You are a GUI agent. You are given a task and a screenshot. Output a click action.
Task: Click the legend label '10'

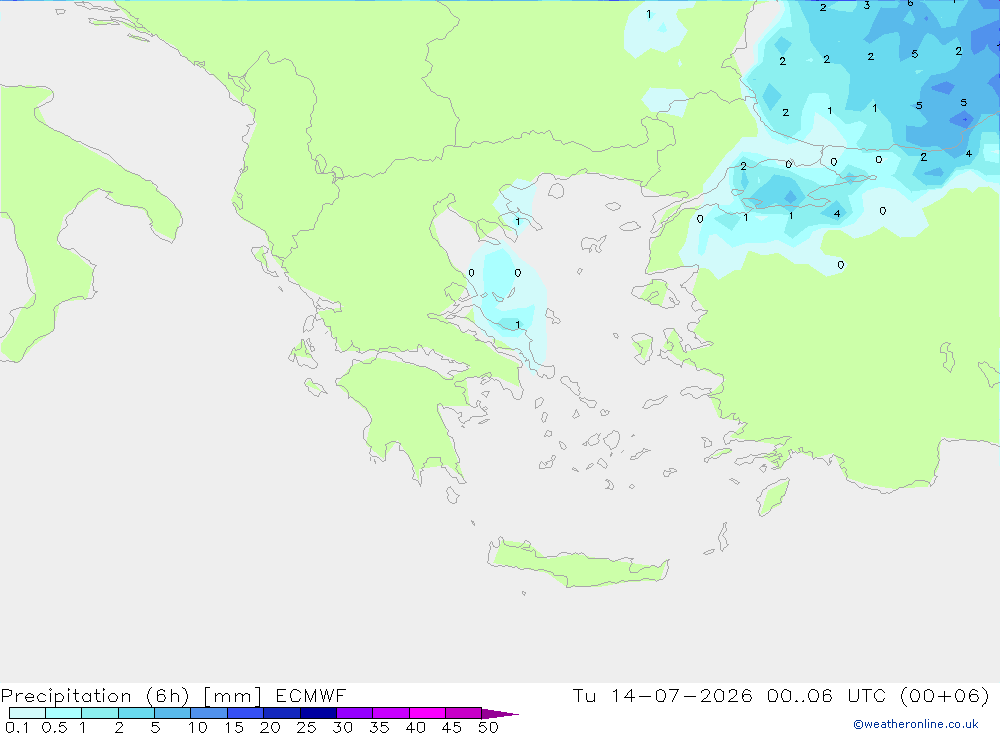(x=198, y=727)
